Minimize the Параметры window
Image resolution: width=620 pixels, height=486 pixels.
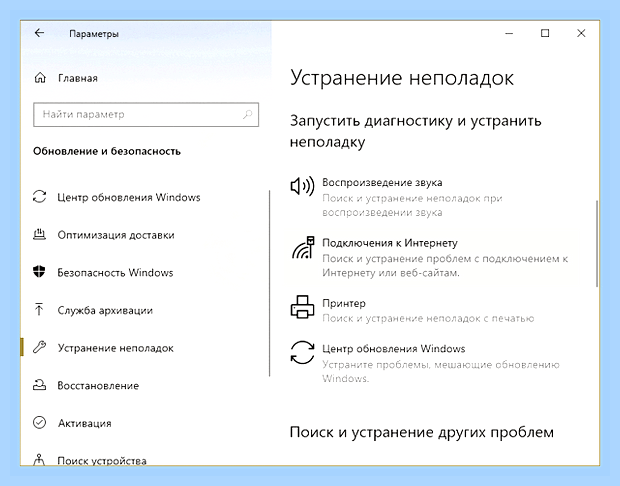coord(509,33)
